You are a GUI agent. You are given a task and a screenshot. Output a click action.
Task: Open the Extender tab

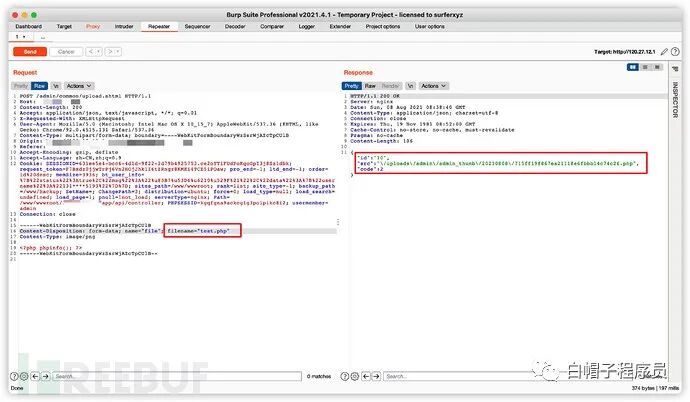click(340, 26)
